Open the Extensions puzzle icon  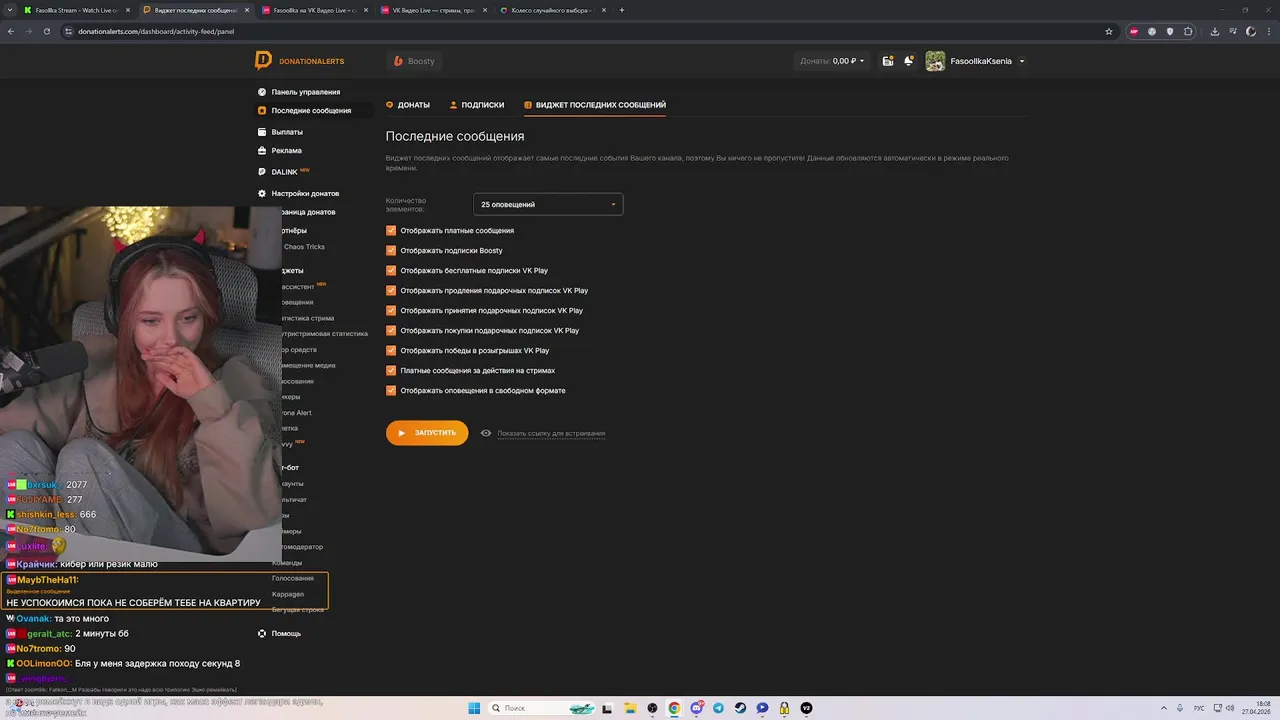click(1188, 31)
